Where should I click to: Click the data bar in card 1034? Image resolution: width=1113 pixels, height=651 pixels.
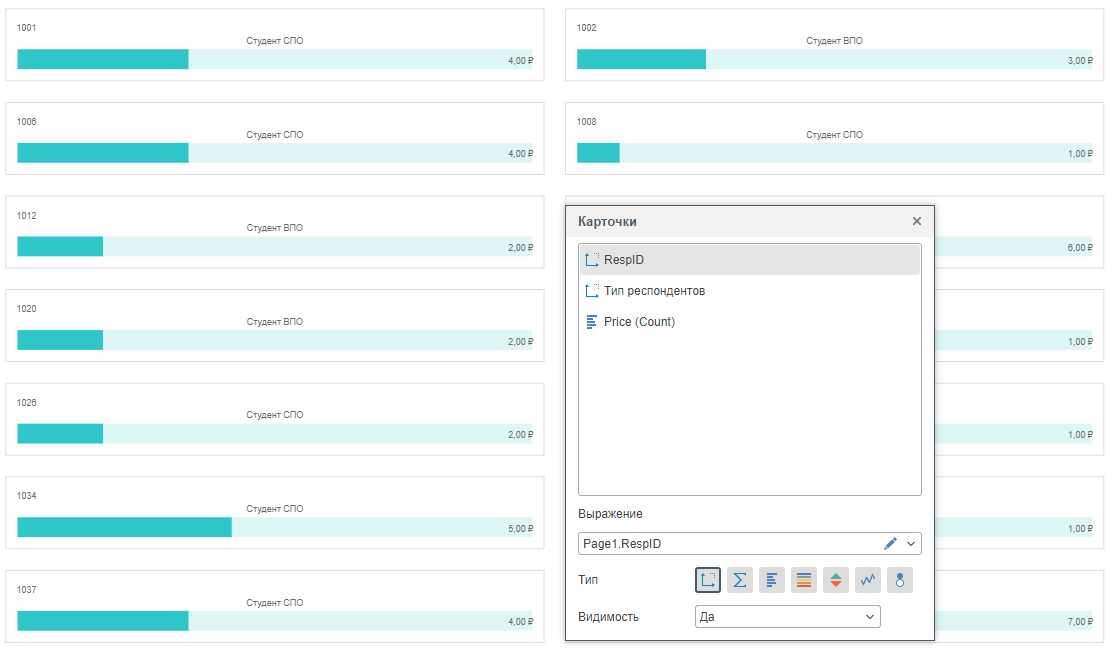tap(124, 528)
